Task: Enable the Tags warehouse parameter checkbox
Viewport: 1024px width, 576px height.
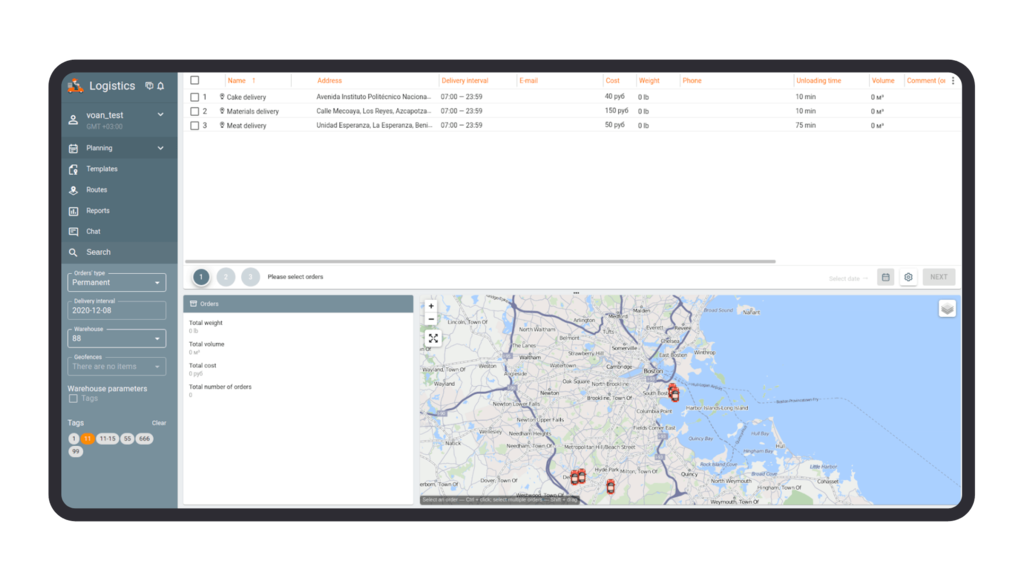Action: click(73, 398)
